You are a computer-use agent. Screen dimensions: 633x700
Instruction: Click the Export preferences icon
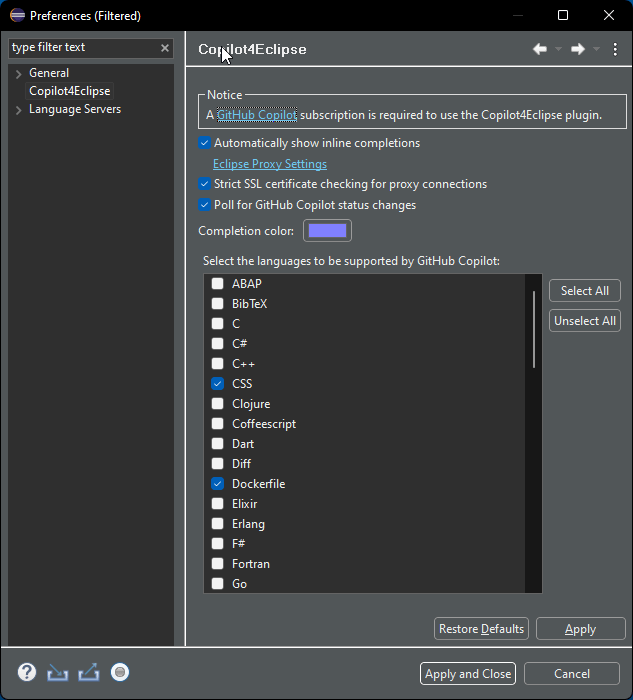pos(89,672)
